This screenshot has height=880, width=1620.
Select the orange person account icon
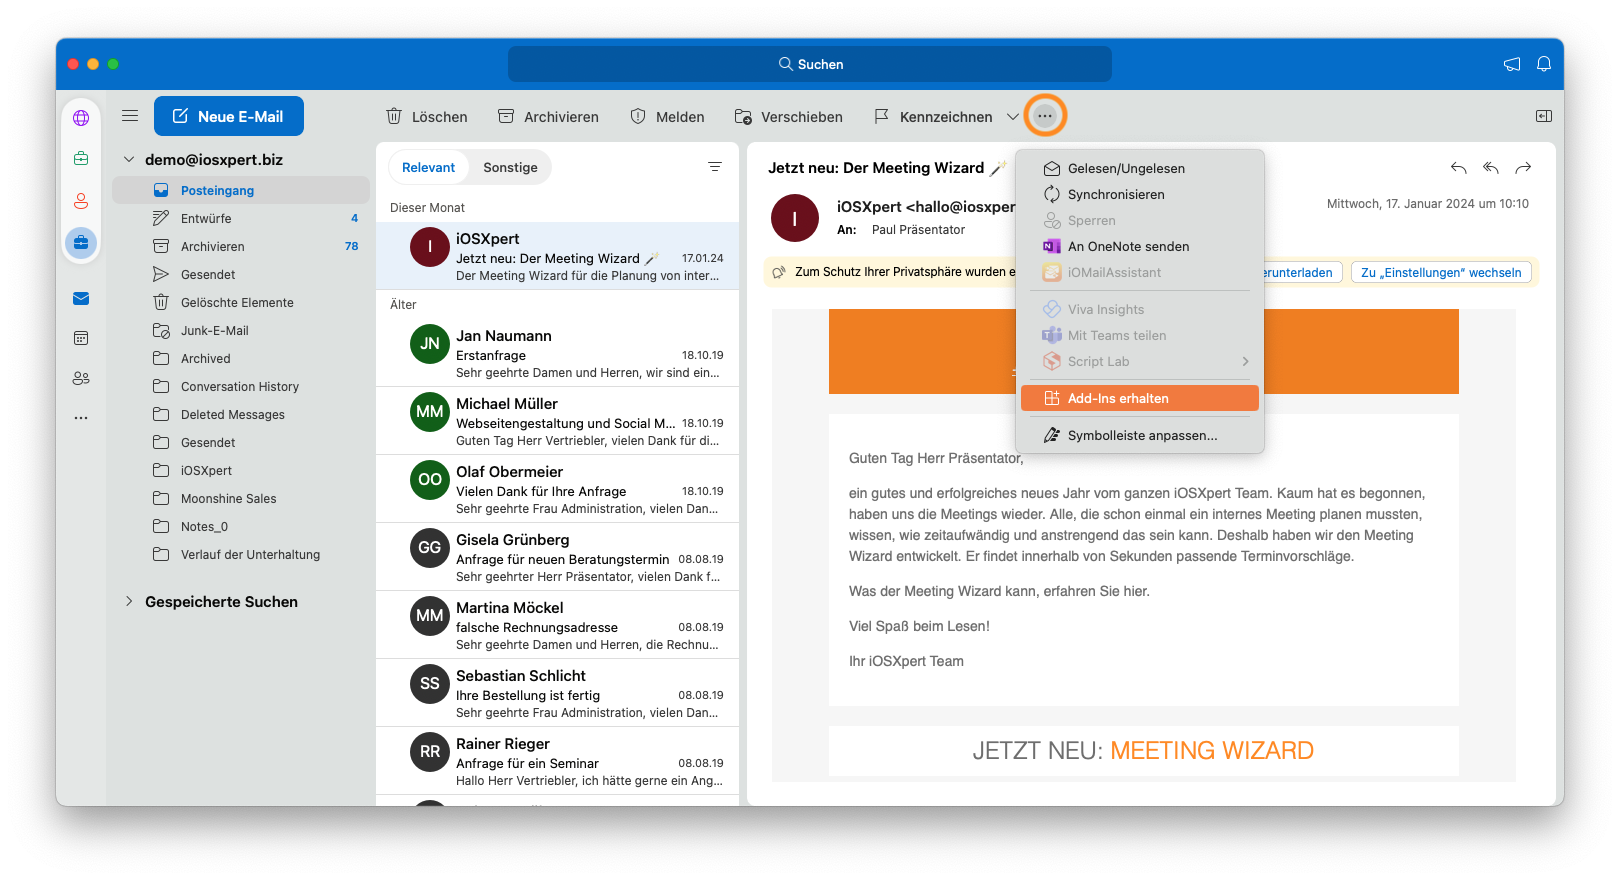(81, 201)
